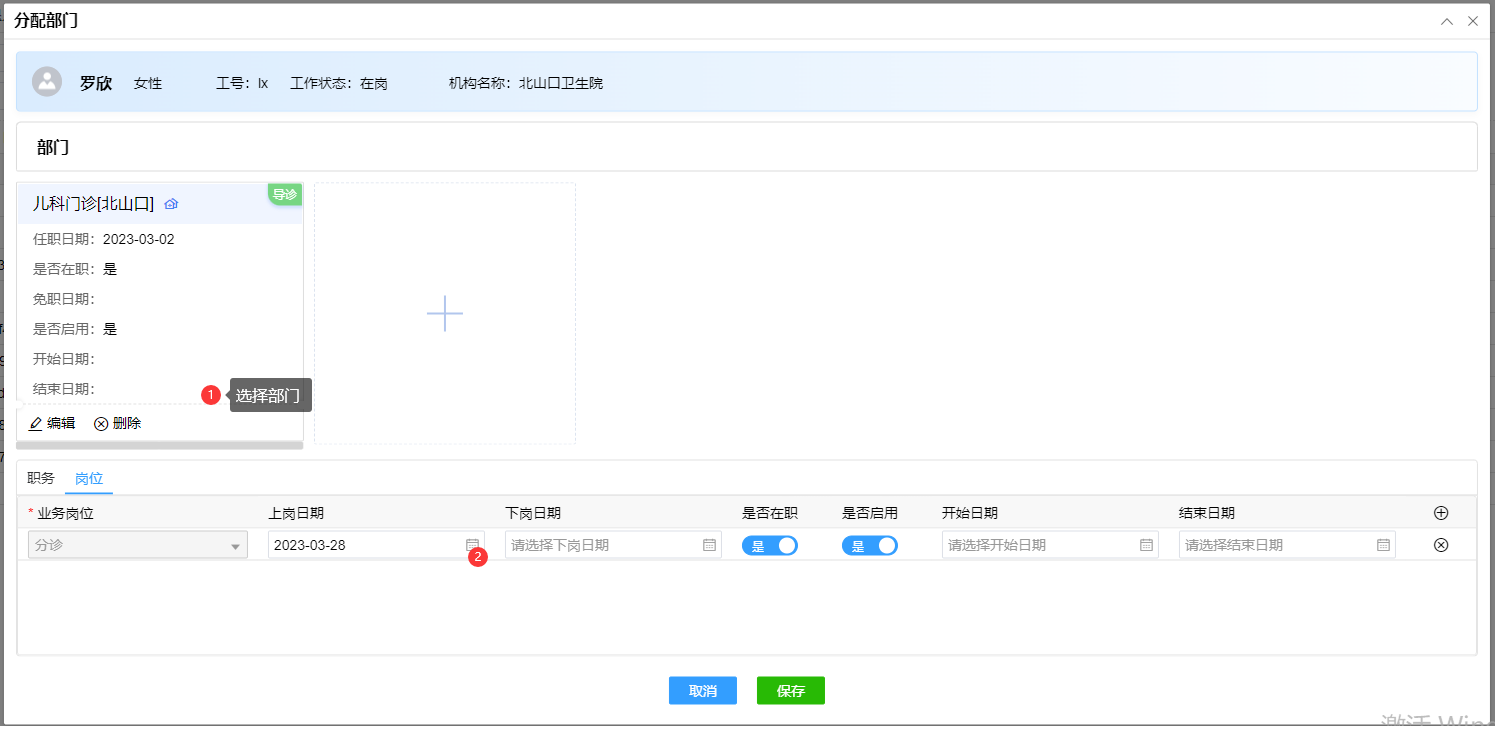The width and height of the screenshot is (1497, 730).
Task: Click 删除 to remove the department card
Action: 118,424
